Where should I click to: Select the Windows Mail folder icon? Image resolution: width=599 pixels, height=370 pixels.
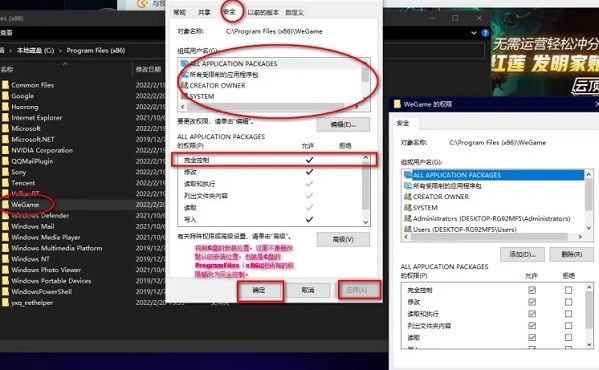coord(5,226)
